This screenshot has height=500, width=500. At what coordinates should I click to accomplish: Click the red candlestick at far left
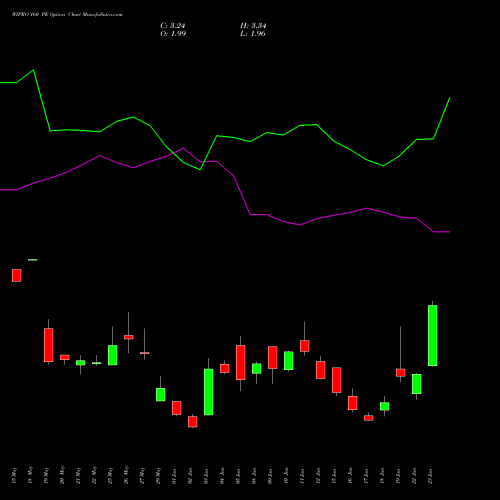point(17,275)
